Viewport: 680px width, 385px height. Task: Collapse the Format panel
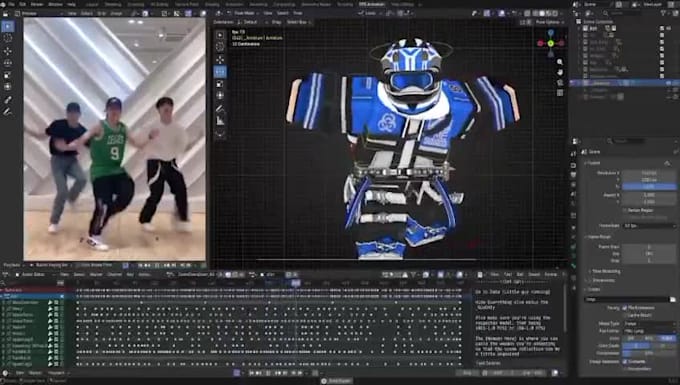593,163
